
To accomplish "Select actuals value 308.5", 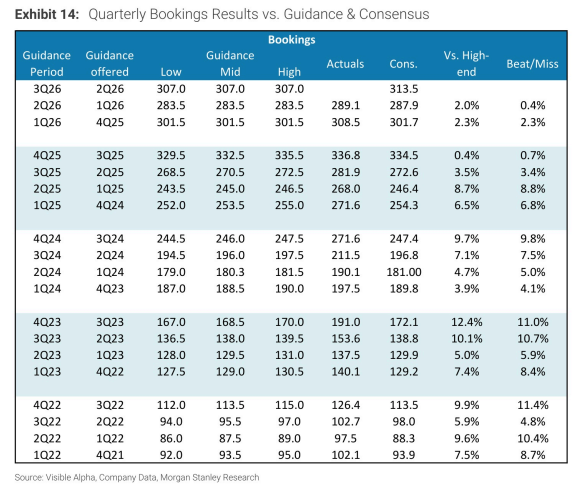I will tap(346, 122).
